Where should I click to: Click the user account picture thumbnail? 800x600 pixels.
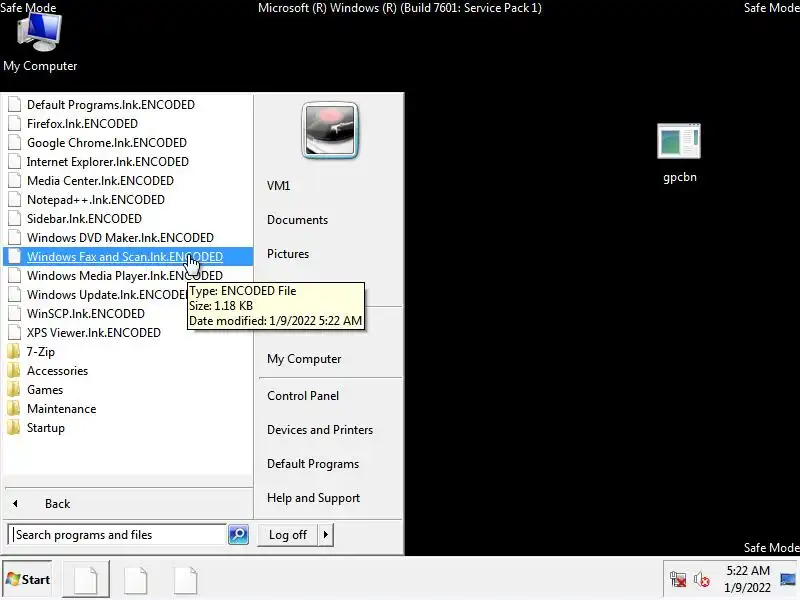click(x=330, y=130)
